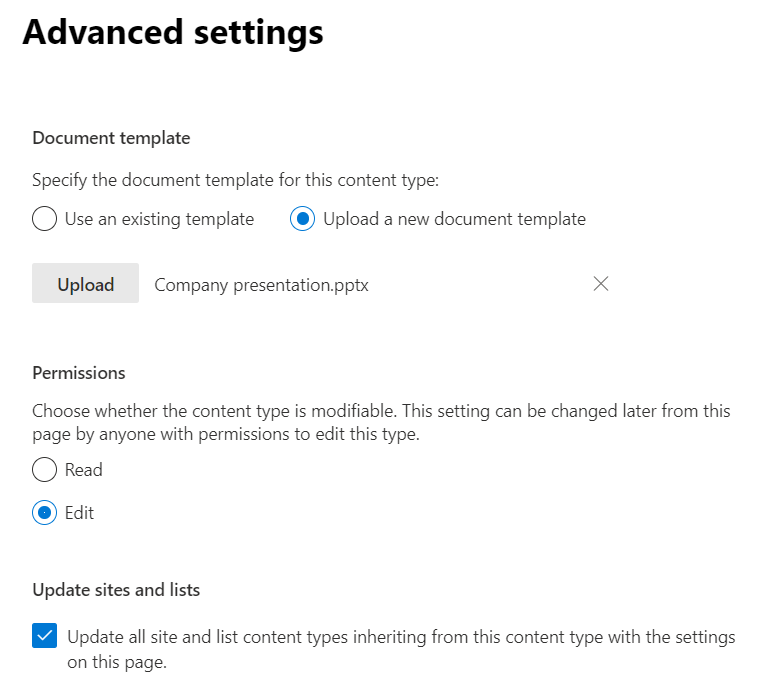
Task: Click the 'Choose whether the content type is modifiable' description
Action: (381, 423)
